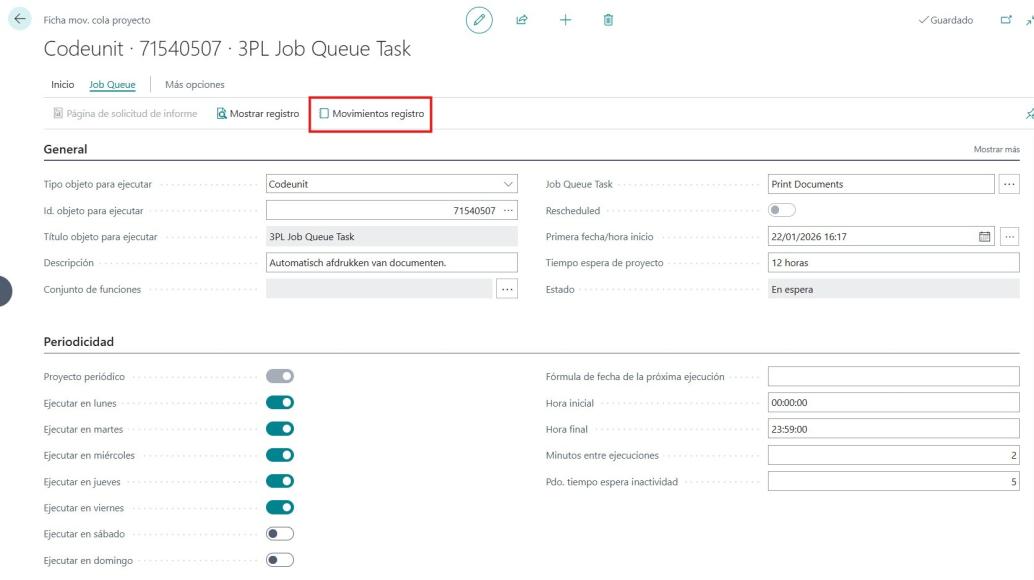This screenshot has width=1034, height=580.
Task: Click Mostrar más link in General
Action: click(x=996, y=149)
